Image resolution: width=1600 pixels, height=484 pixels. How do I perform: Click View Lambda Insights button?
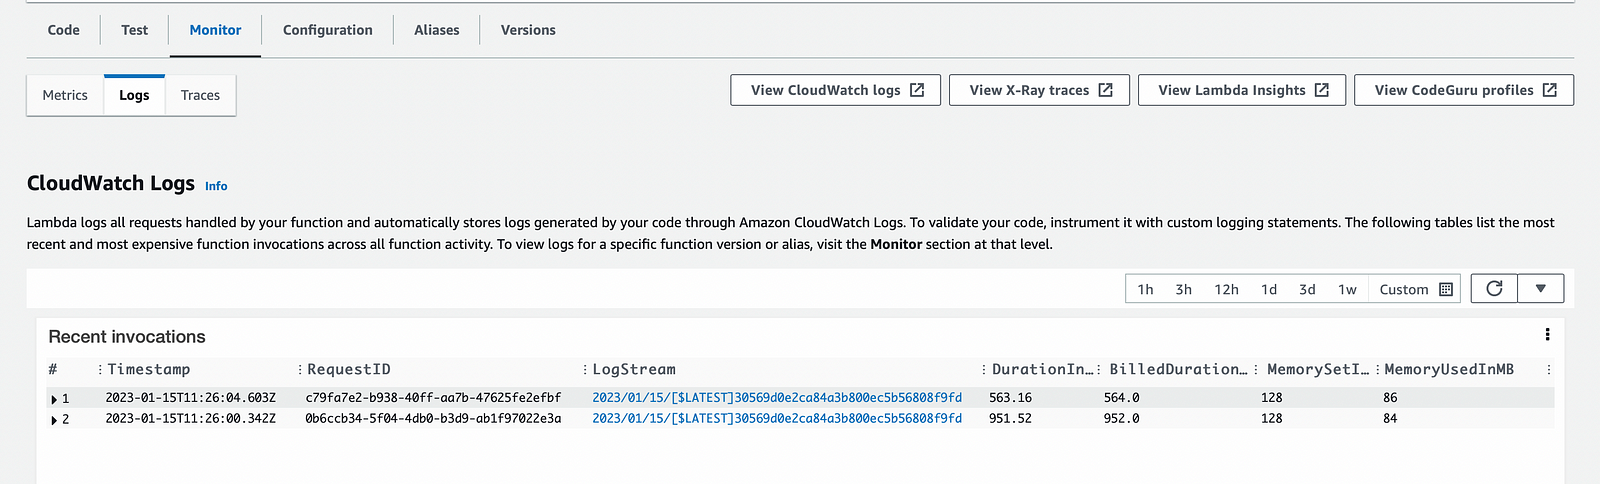(x=1242, y=90)
